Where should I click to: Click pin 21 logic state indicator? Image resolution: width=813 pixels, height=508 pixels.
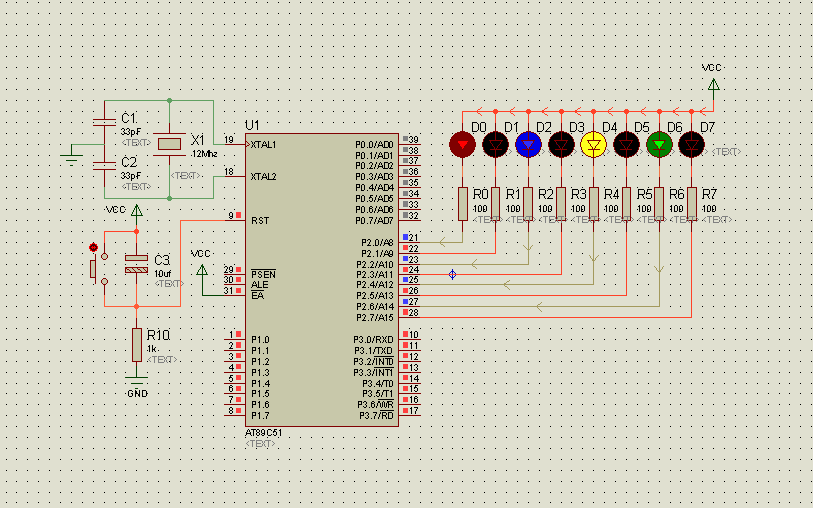pyautogui.click(x=405, y=237)
